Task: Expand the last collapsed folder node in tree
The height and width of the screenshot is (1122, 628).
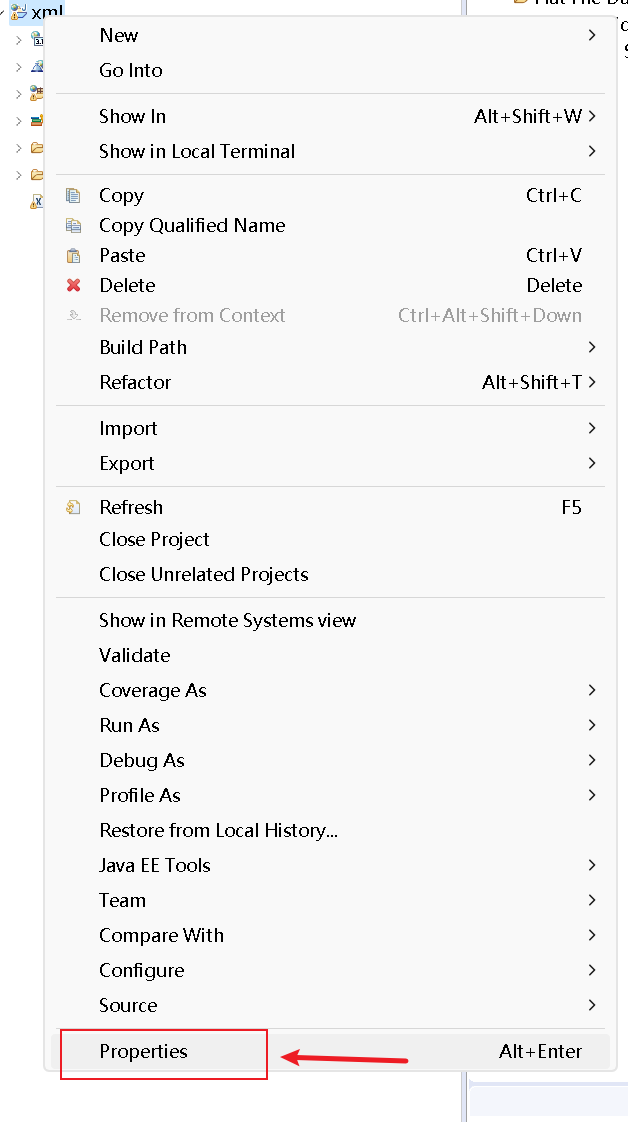Action: pos(18,175)
